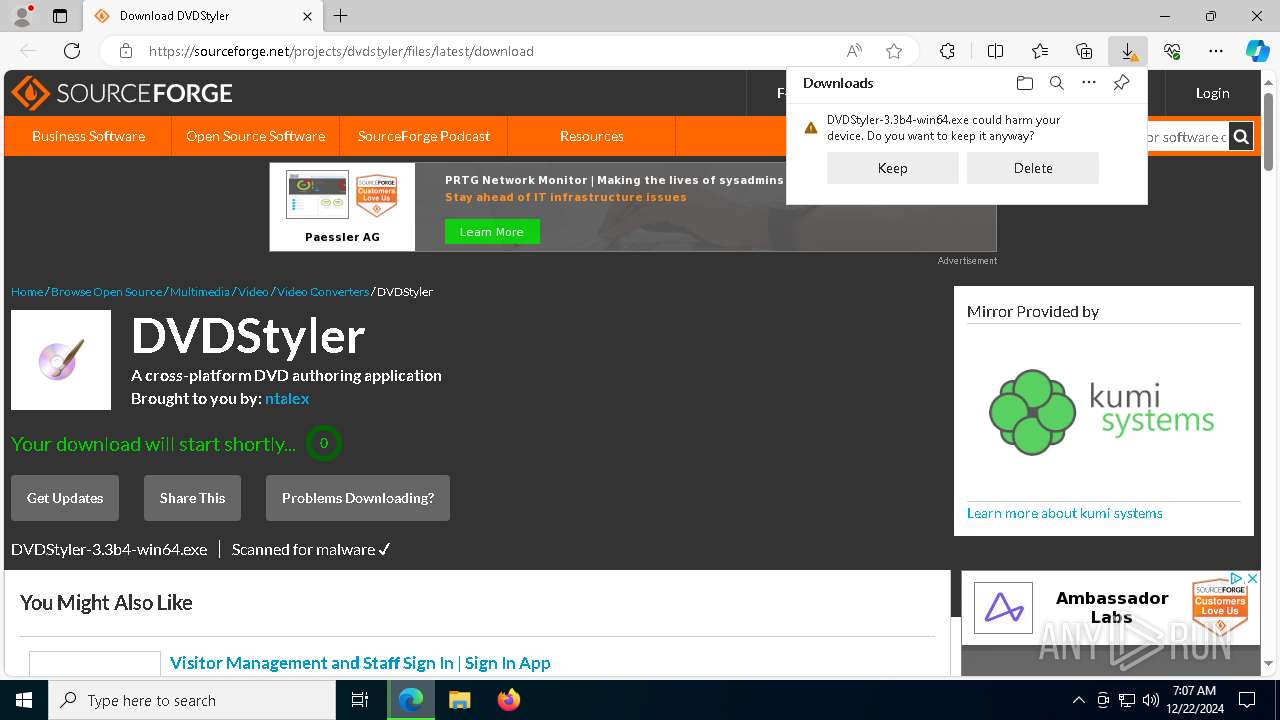Open the Resources menu
The height and width of the screenshot is (720, 1280).
tap(592, 136)
